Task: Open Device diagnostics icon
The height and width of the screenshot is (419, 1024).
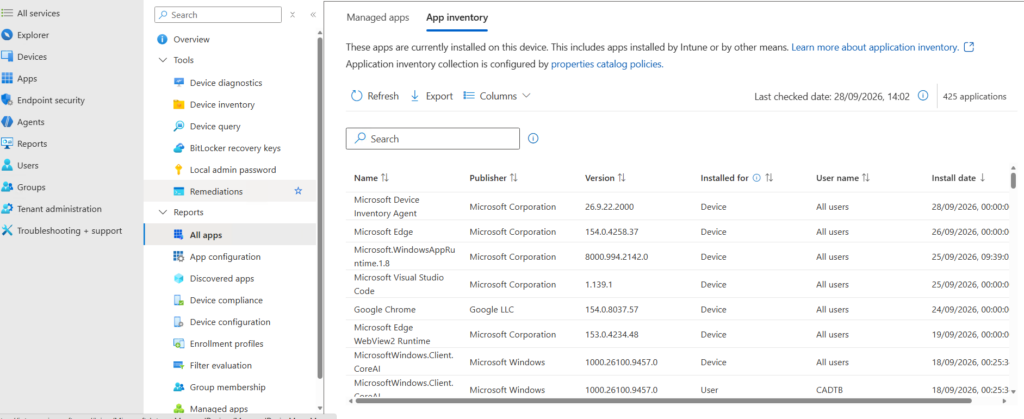Action: pos(178,83)
